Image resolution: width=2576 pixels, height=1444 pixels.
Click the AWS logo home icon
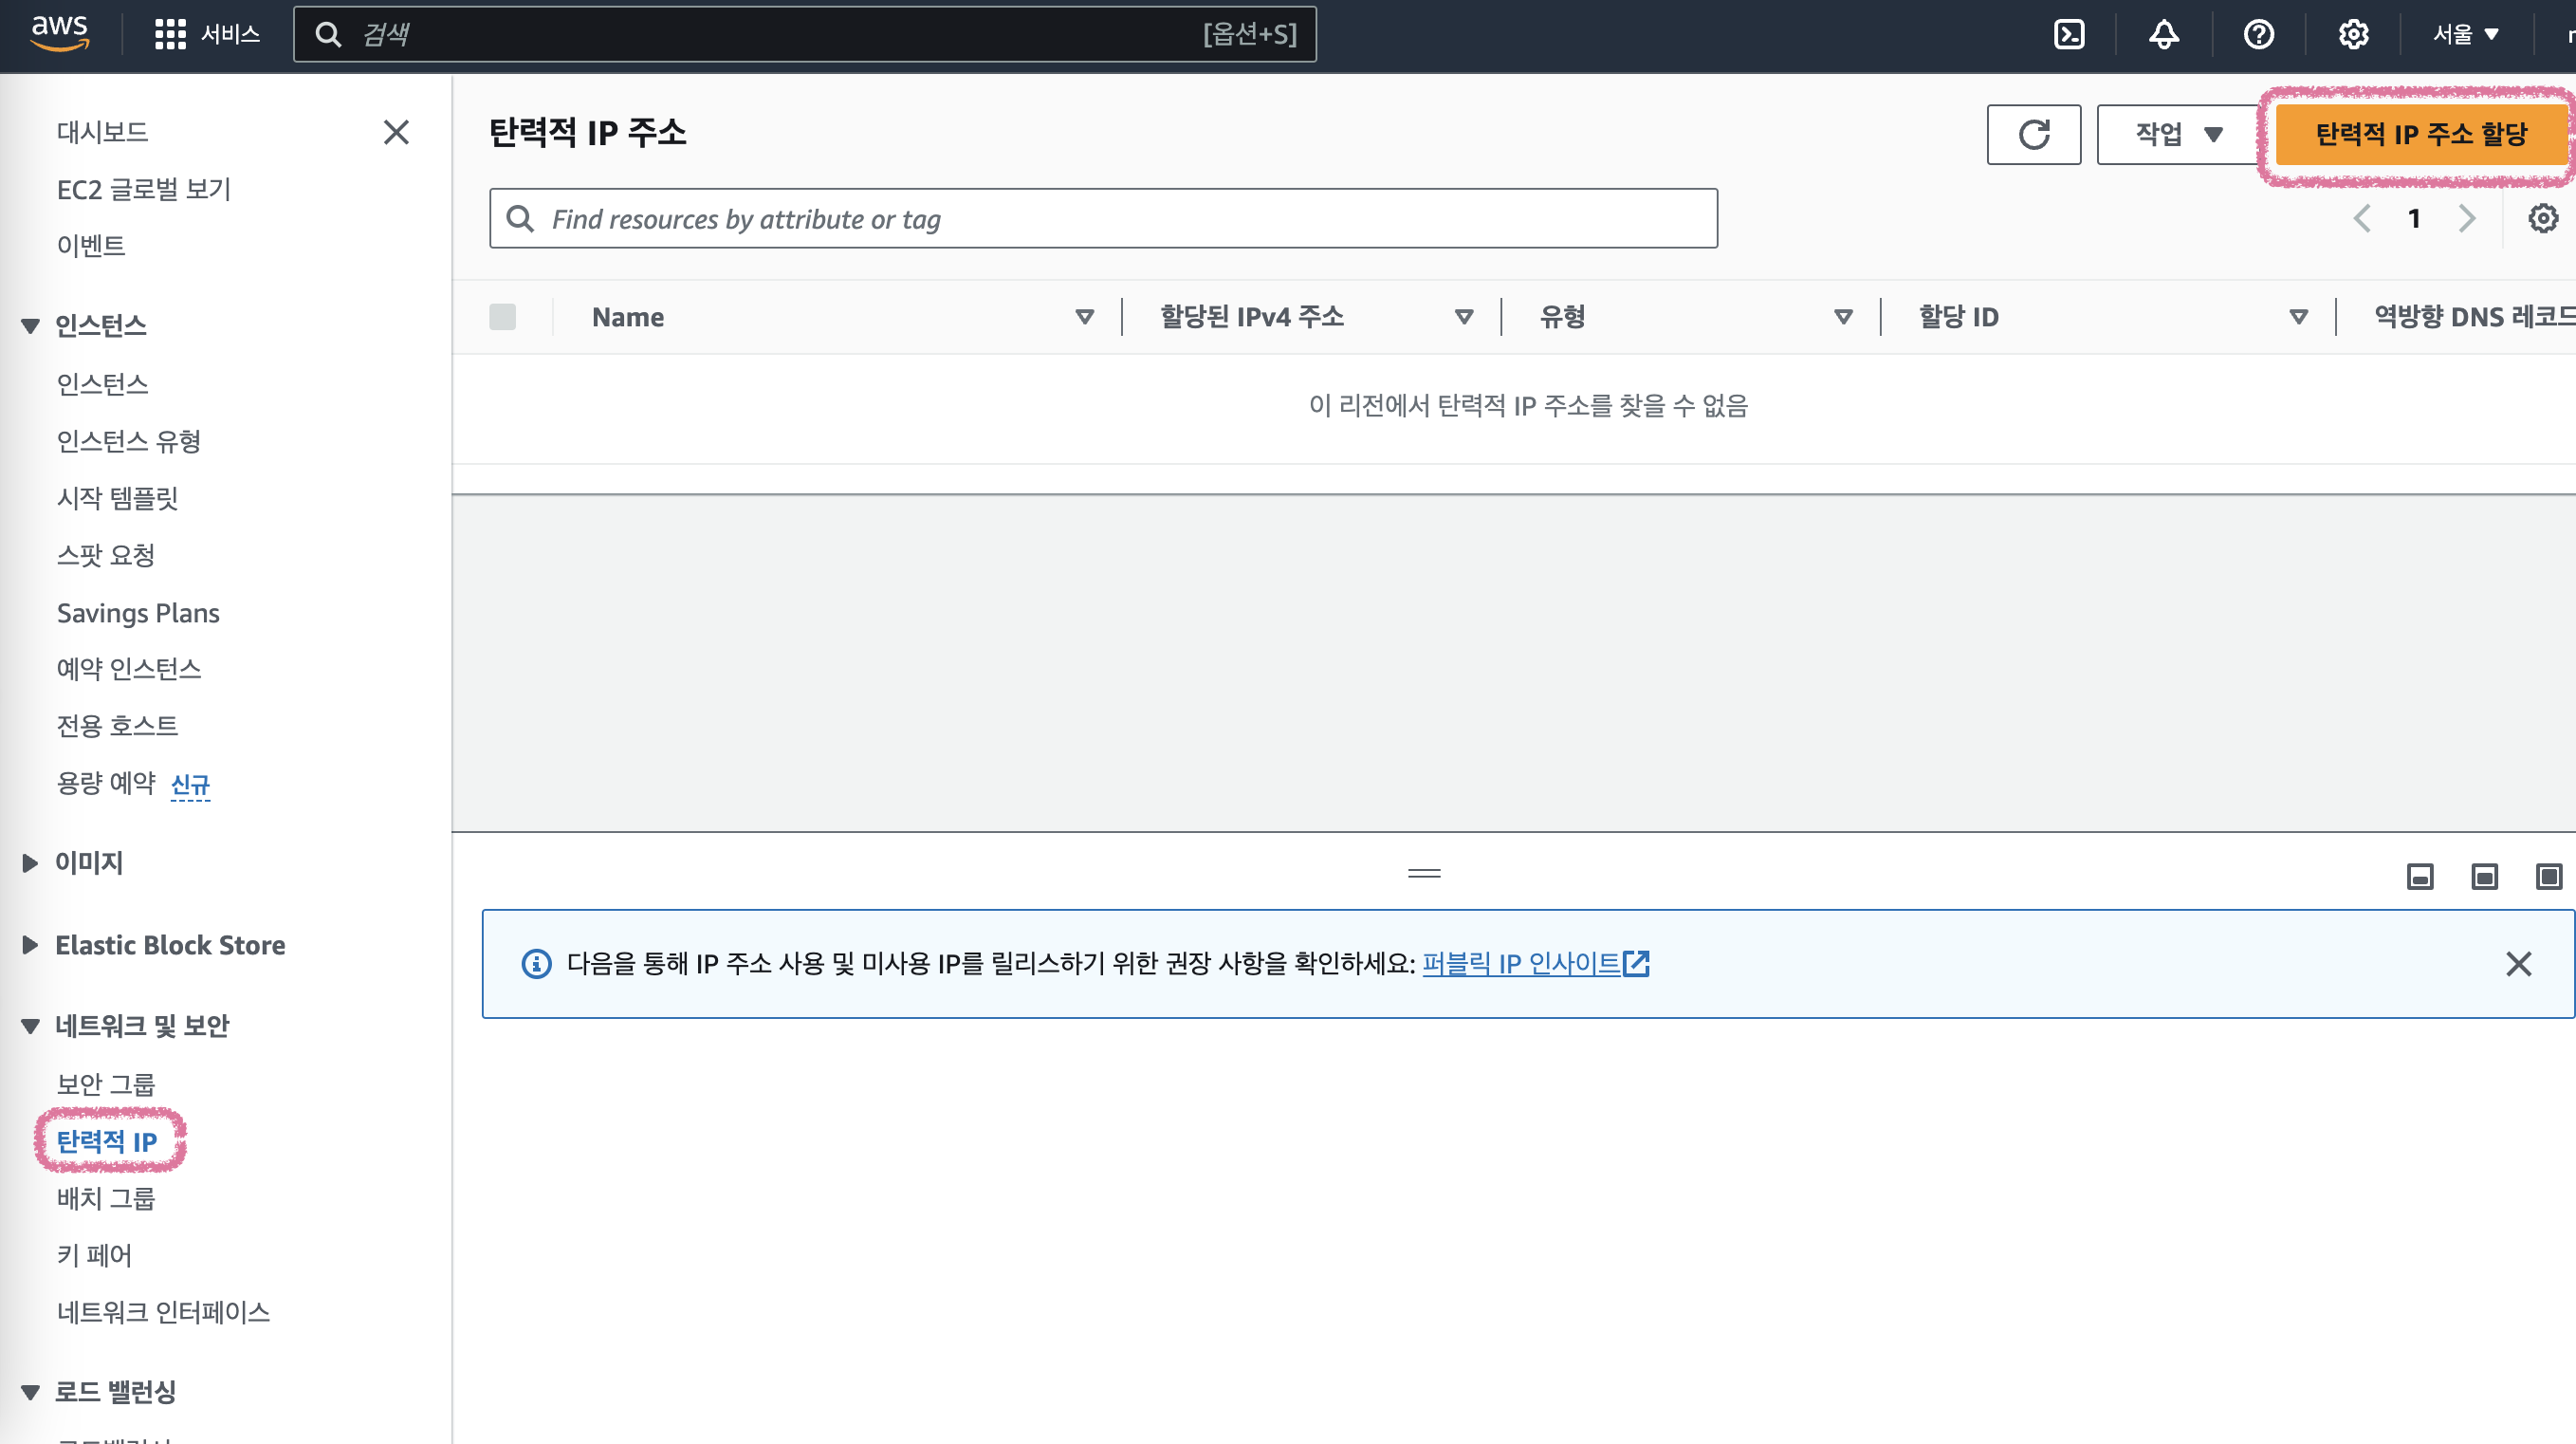pos(60,32)
